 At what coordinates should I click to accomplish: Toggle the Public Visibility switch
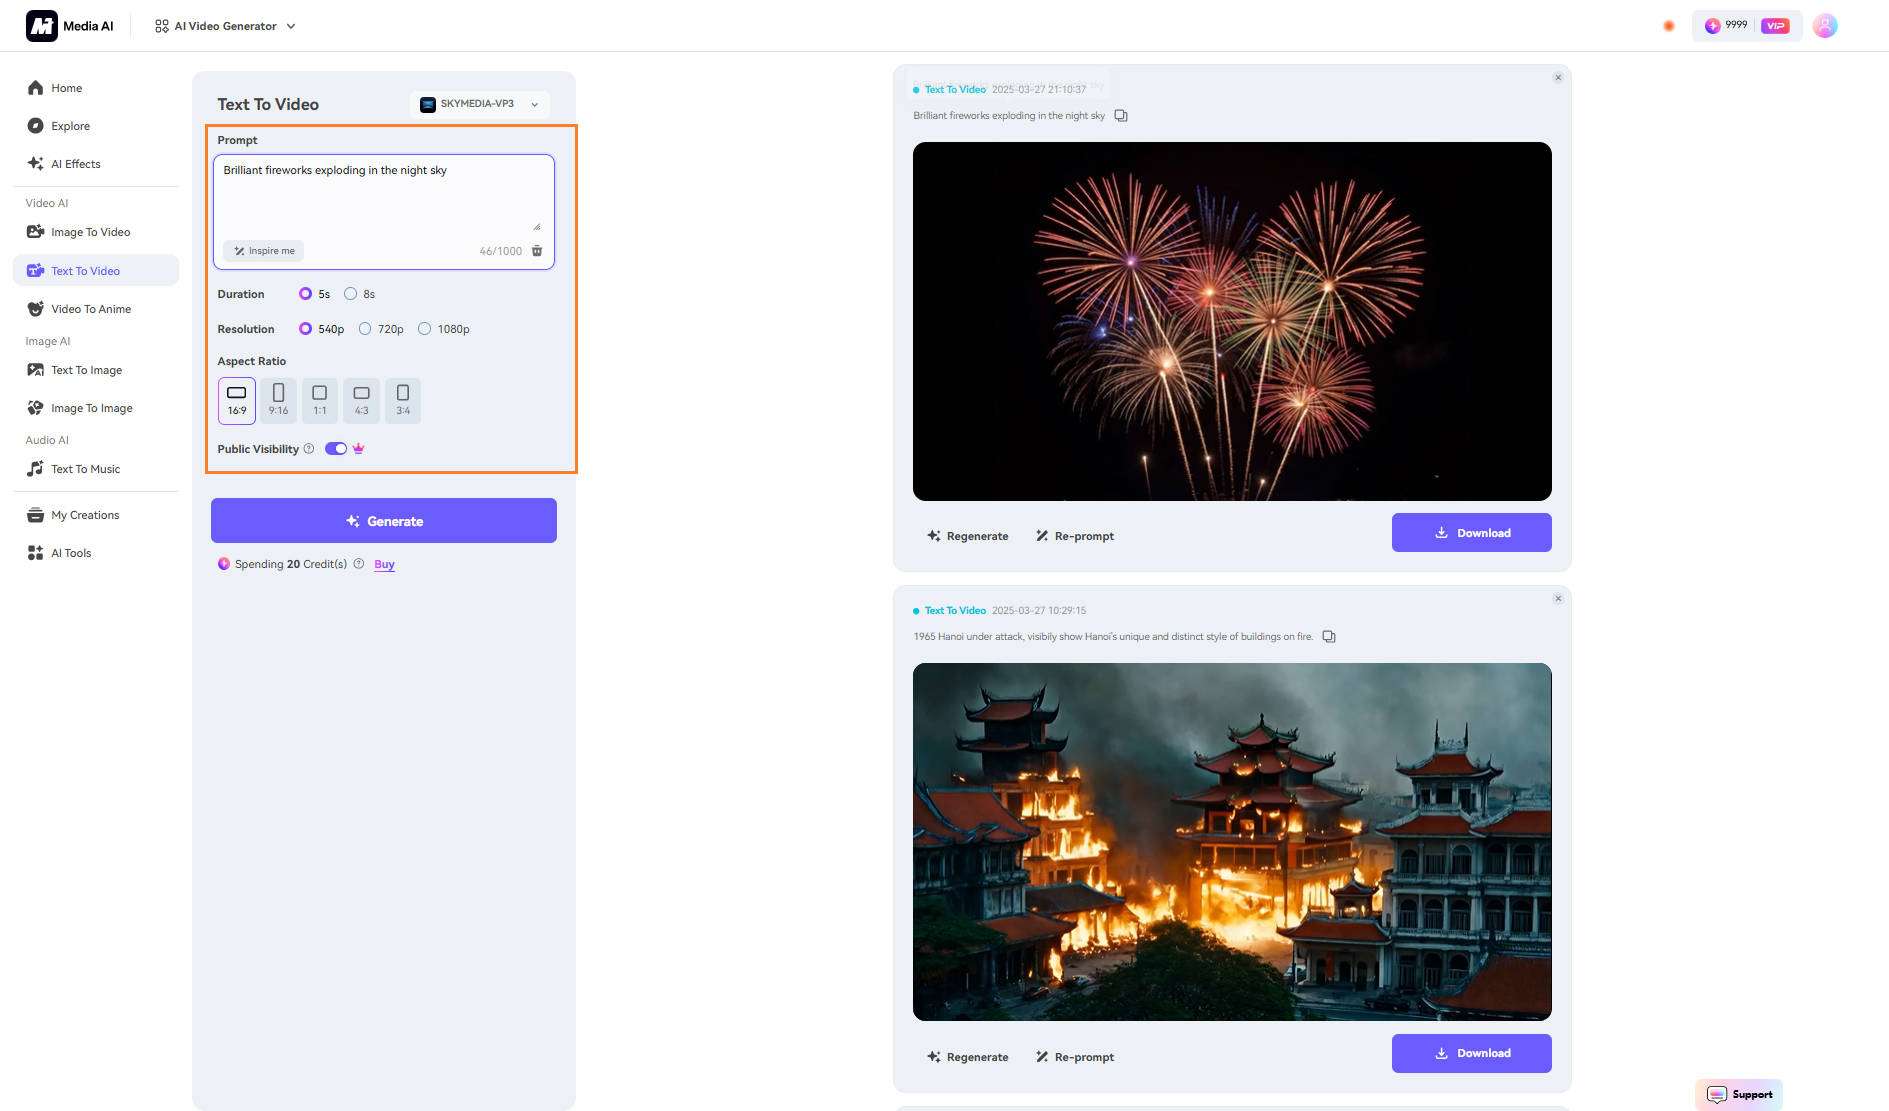pyautogui.click(x=336, y=449)
